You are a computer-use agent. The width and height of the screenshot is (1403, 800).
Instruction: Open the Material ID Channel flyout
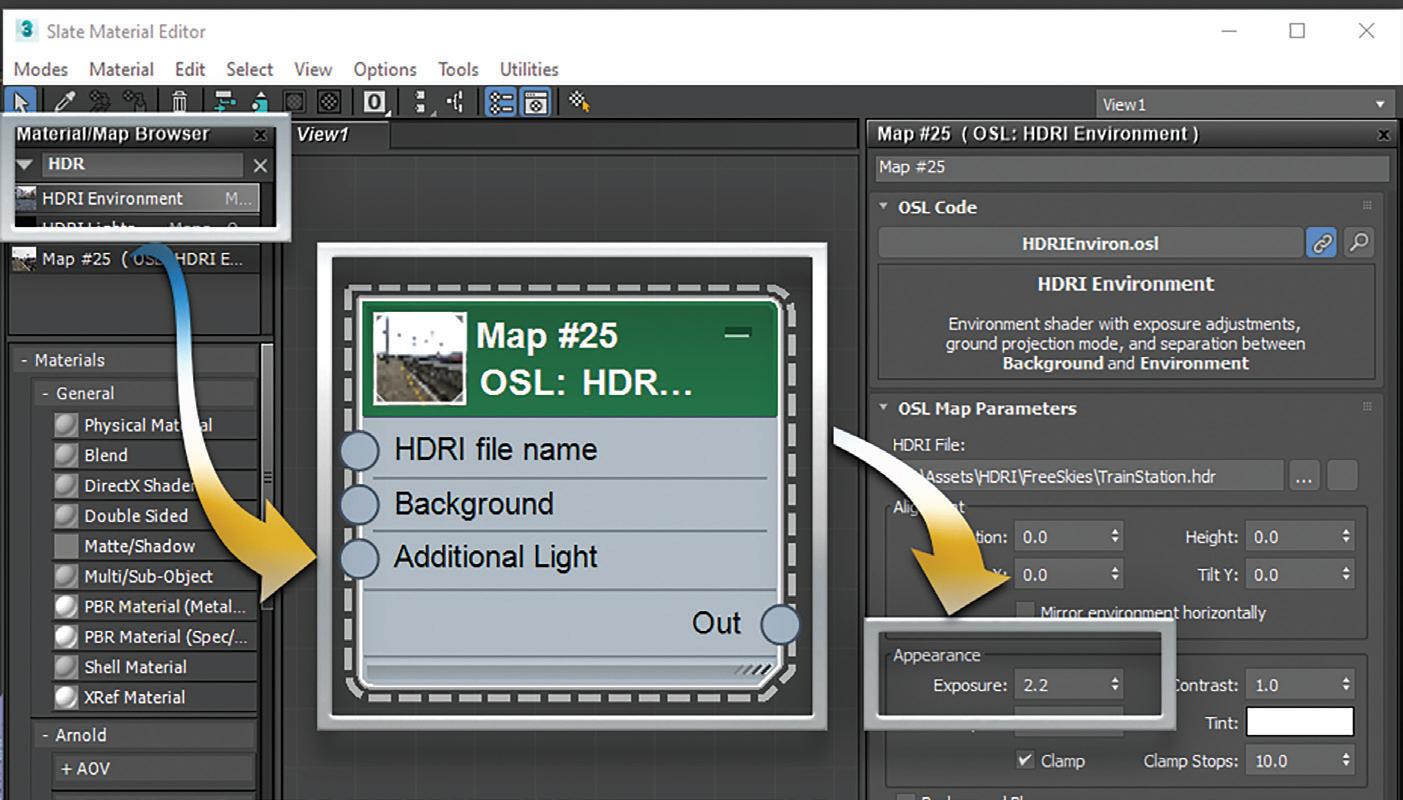(375, 102)
